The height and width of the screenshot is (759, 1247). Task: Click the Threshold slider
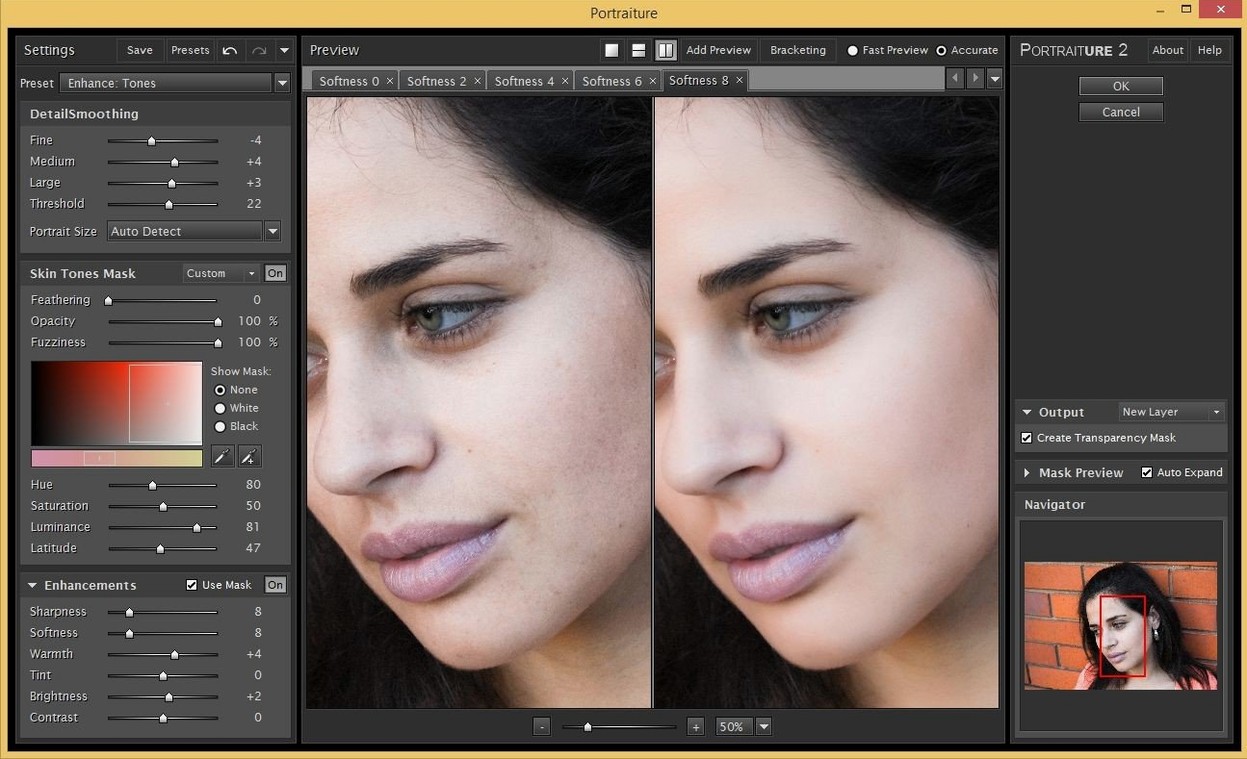click(x=162, y=204)
